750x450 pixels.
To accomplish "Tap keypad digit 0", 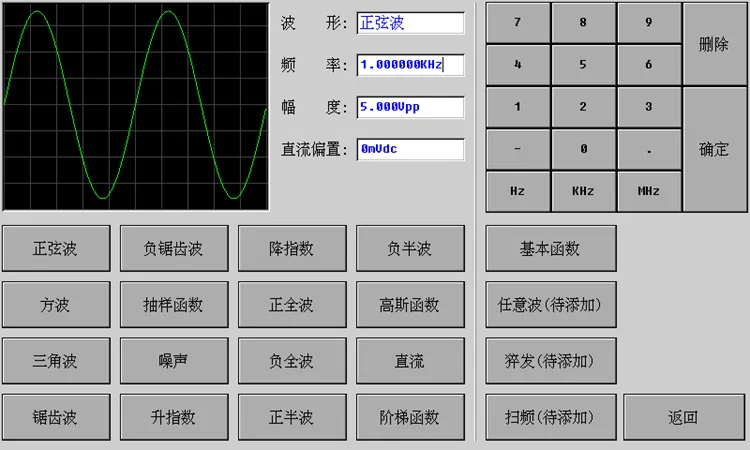I will (584, 149).
